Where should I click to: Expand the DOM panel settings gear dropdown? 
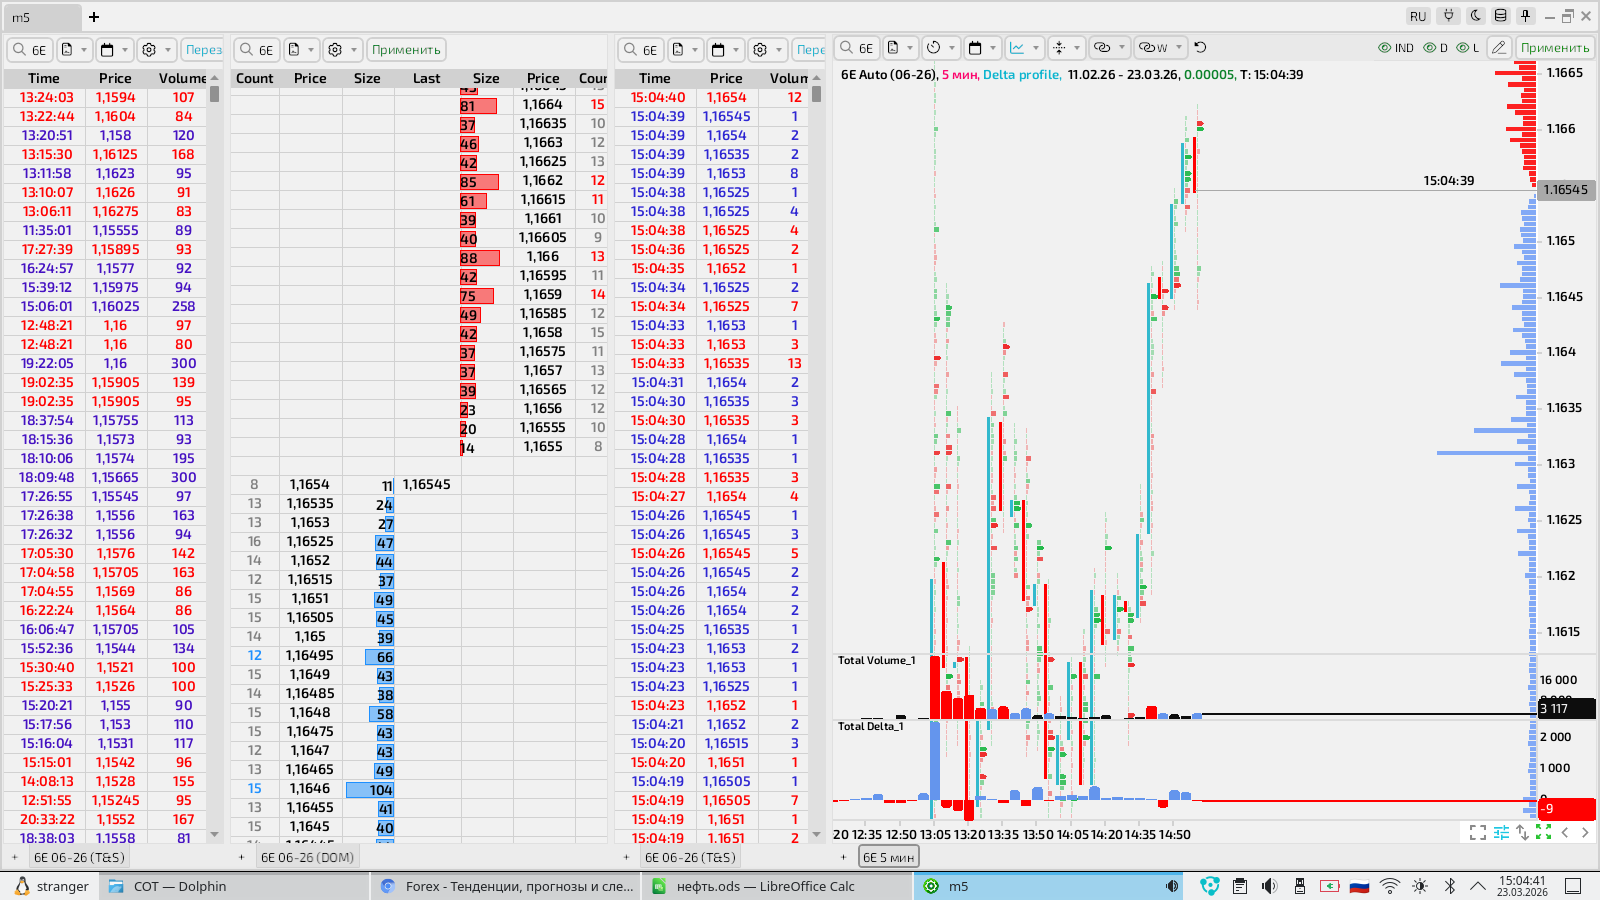click(343, 49)
